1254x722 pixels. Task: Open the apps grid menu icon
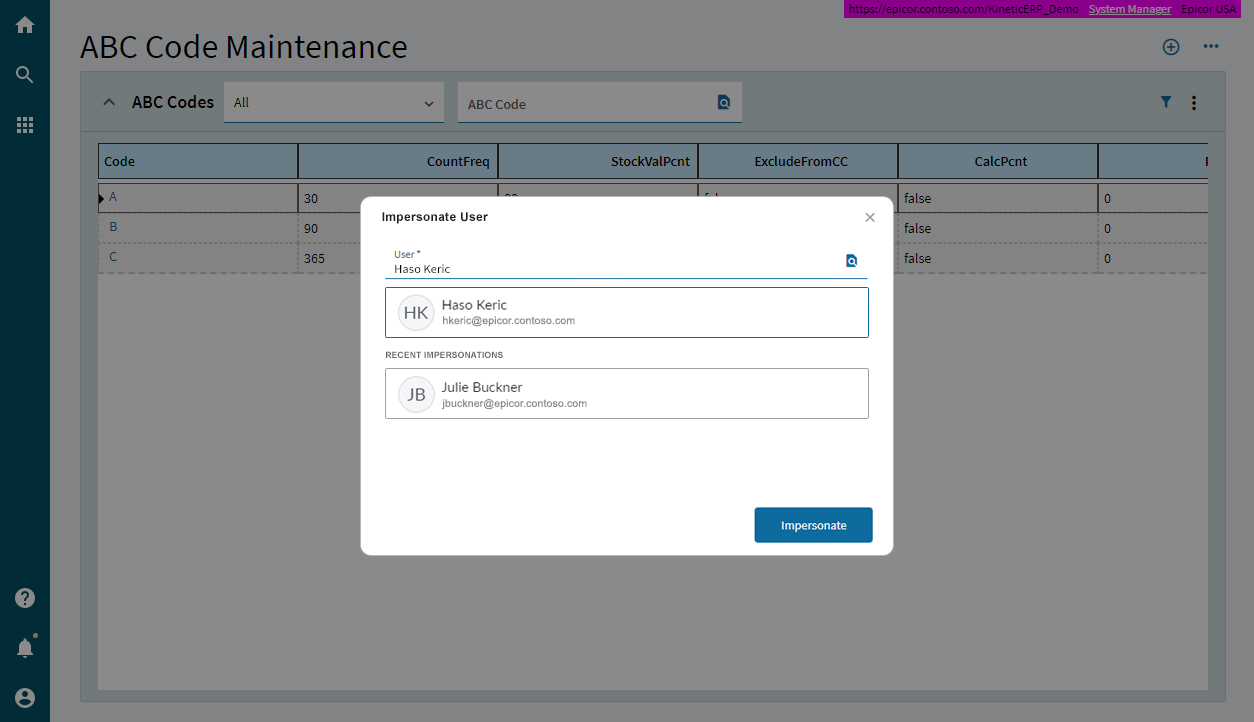pyautogui.click(x=25, y=125)
